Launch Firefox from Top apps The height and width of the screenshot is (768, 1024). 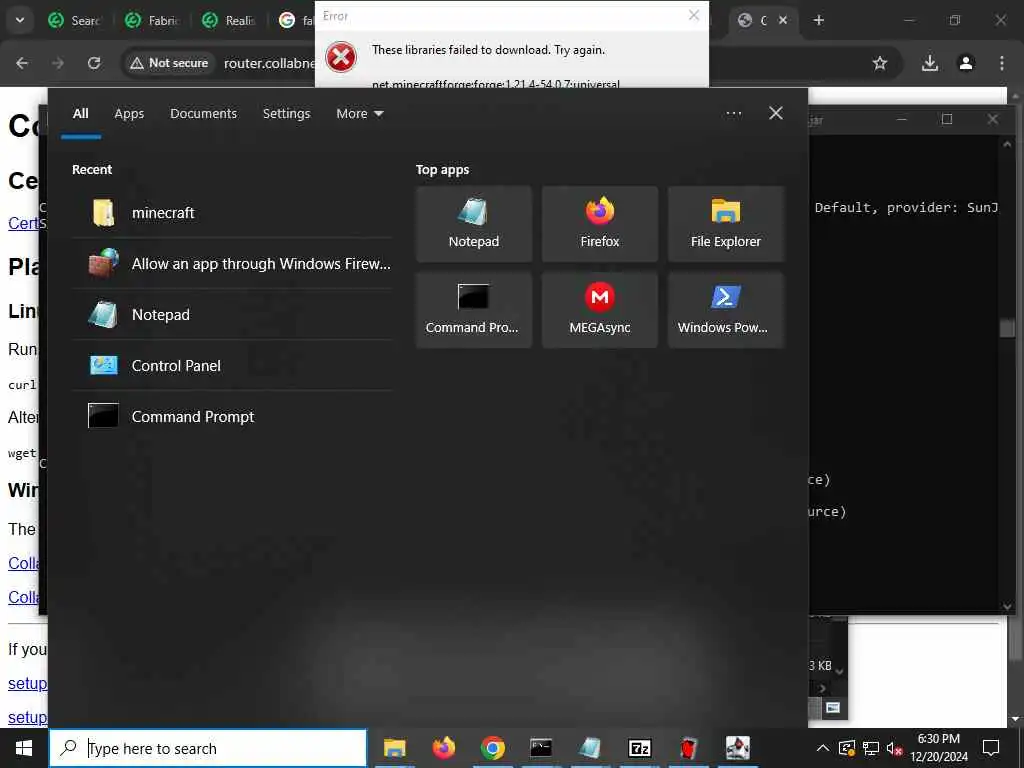pyautogui.click(x=600, y=224)
